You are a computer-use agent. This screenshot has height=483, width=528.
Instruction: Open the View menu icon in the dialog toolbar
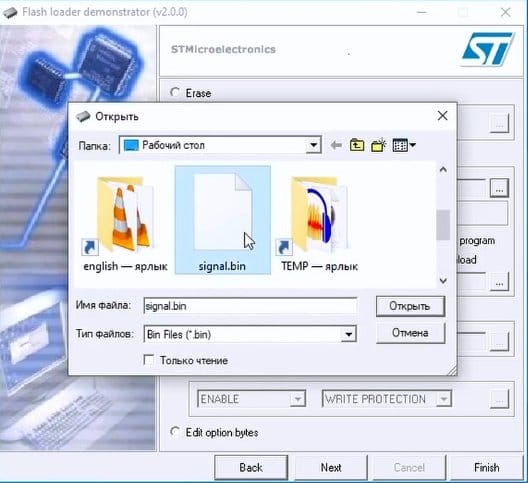404,145
